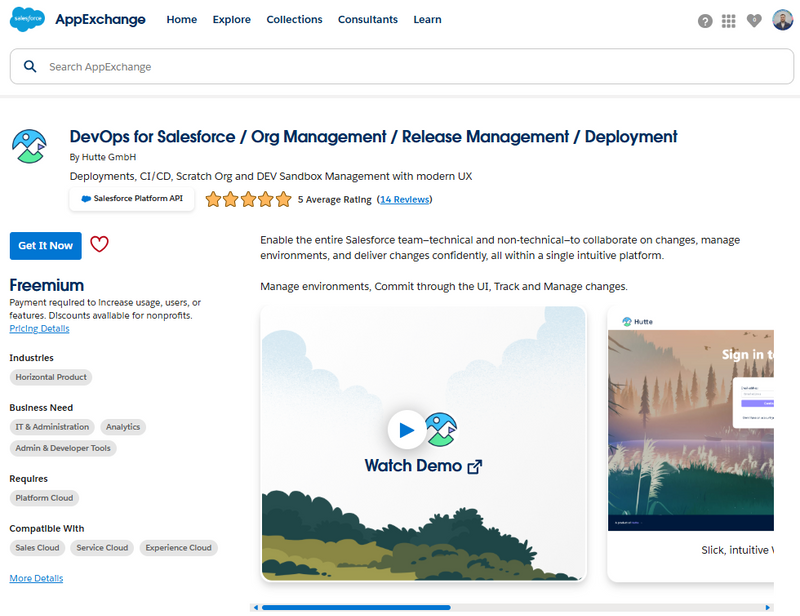Open favorites heart icon in header
The height and width of the screenshot is (616, 800).
(x=754, y=20)
